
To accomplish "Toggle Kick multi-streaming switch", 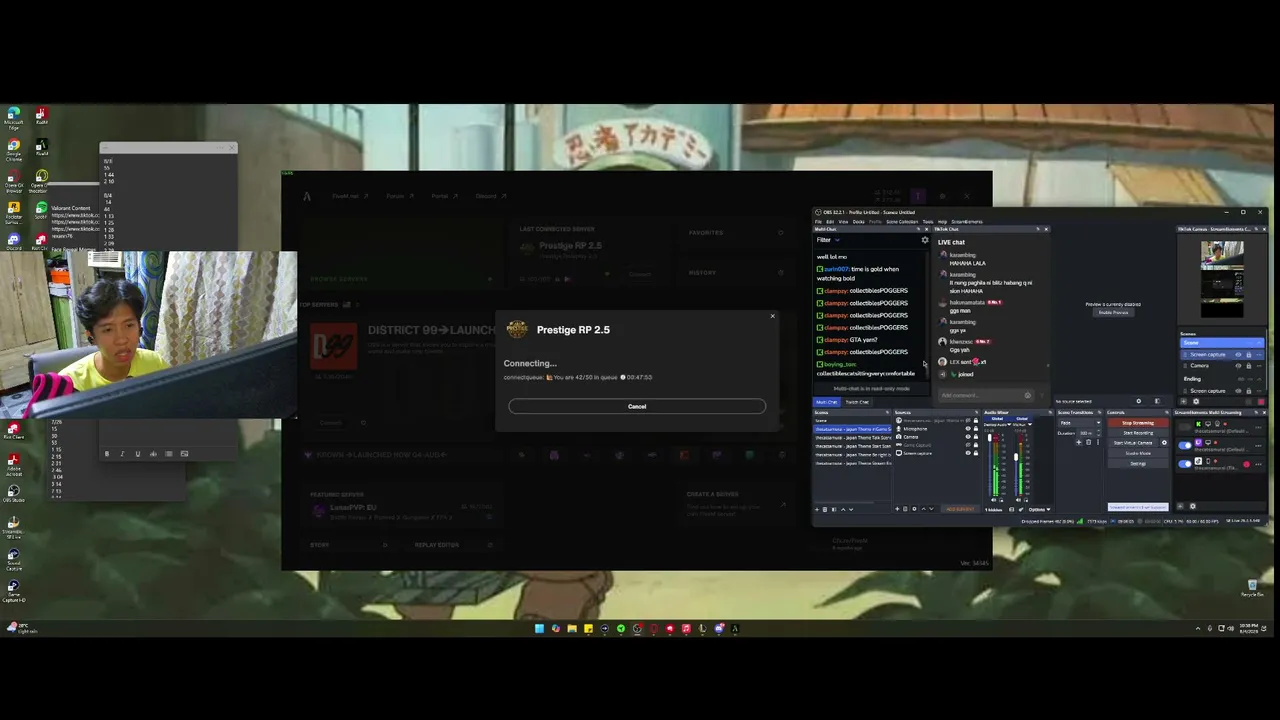I will pos(1185,427).
